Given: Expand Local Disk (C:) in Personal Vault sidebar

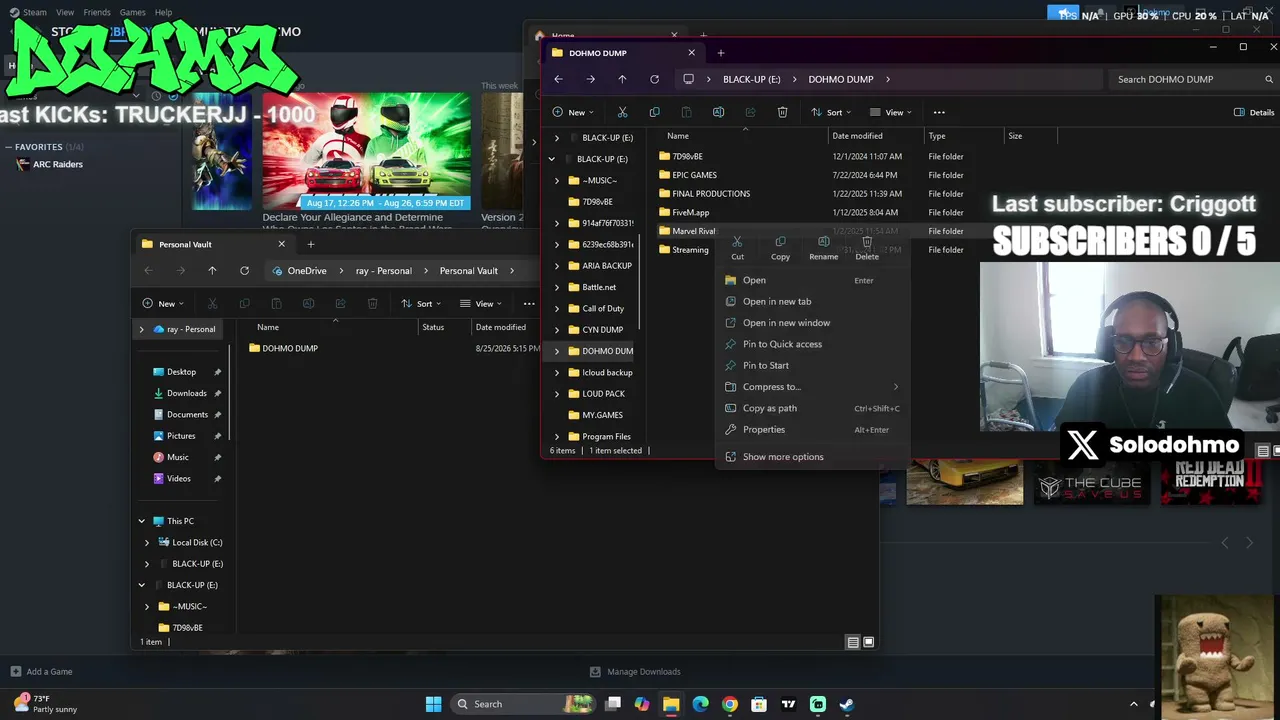Looking at the screenshot, I should pyautogui.click(x=147, y=543).
